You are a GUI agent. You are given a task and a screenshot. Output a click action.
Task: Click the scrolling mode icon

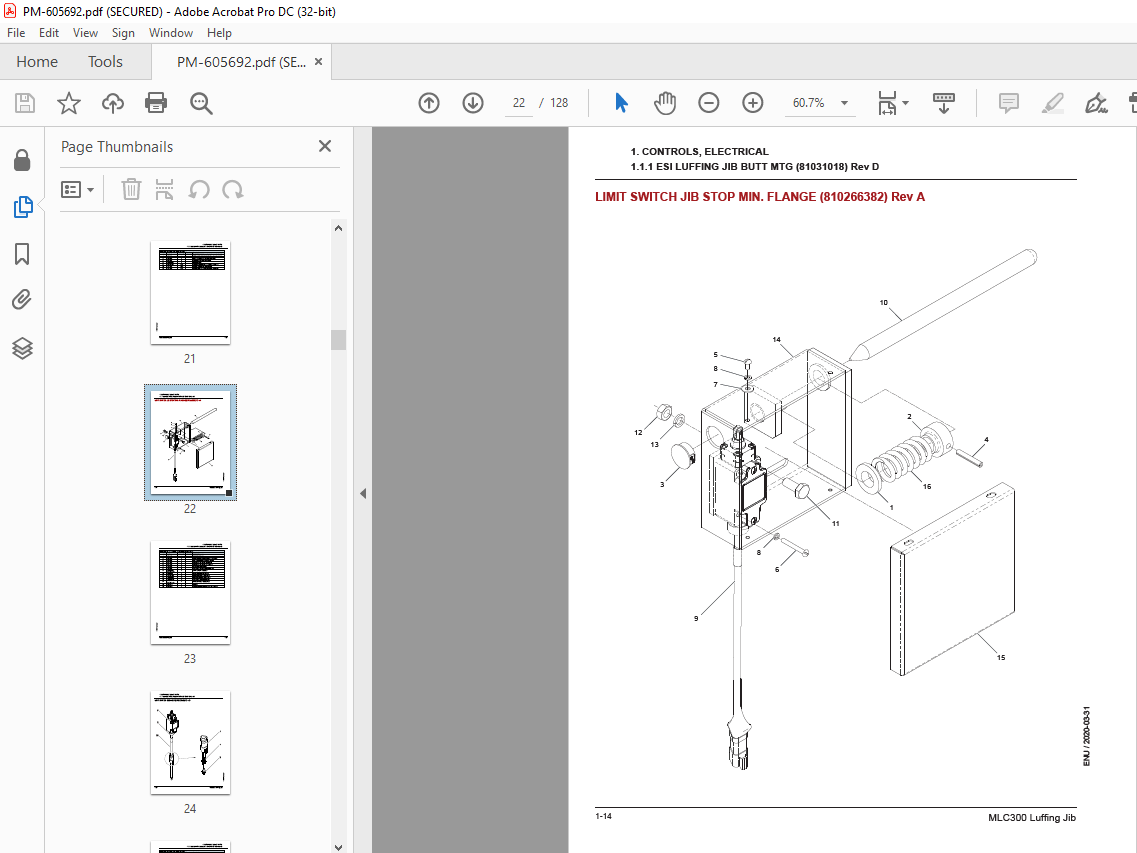coord(943,103)
